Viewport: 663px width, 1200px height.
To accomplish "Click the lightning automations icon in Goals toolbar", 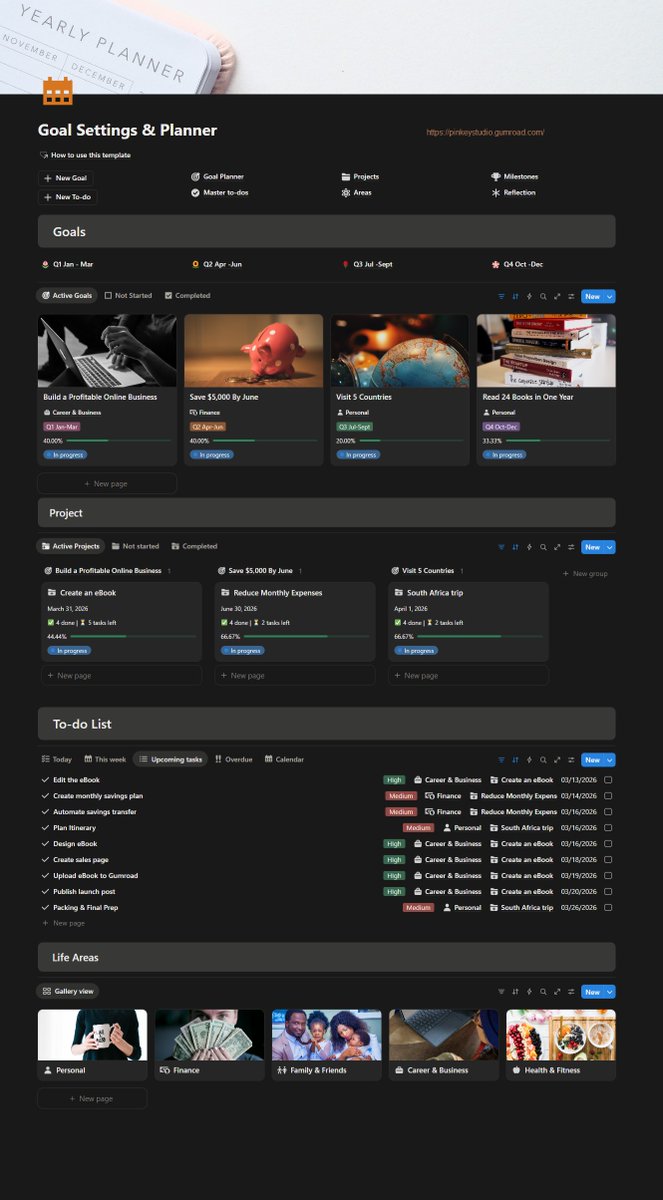I will [x=530, y=296].
